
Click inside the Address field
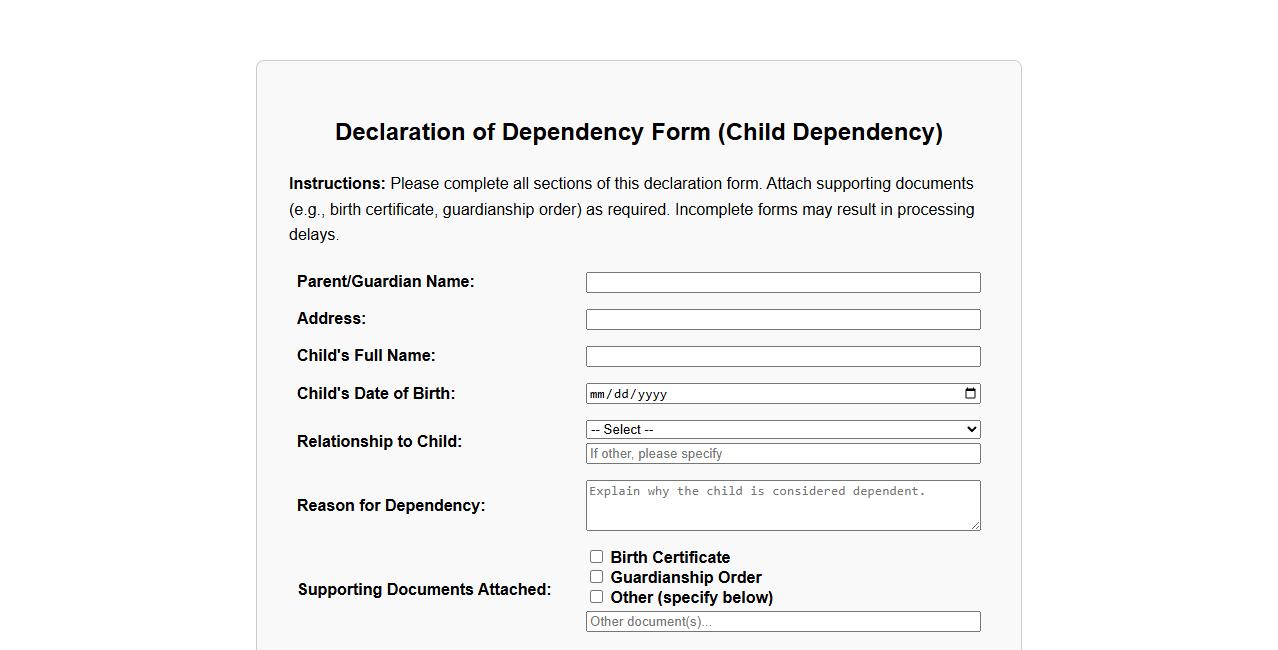point(783,319)
